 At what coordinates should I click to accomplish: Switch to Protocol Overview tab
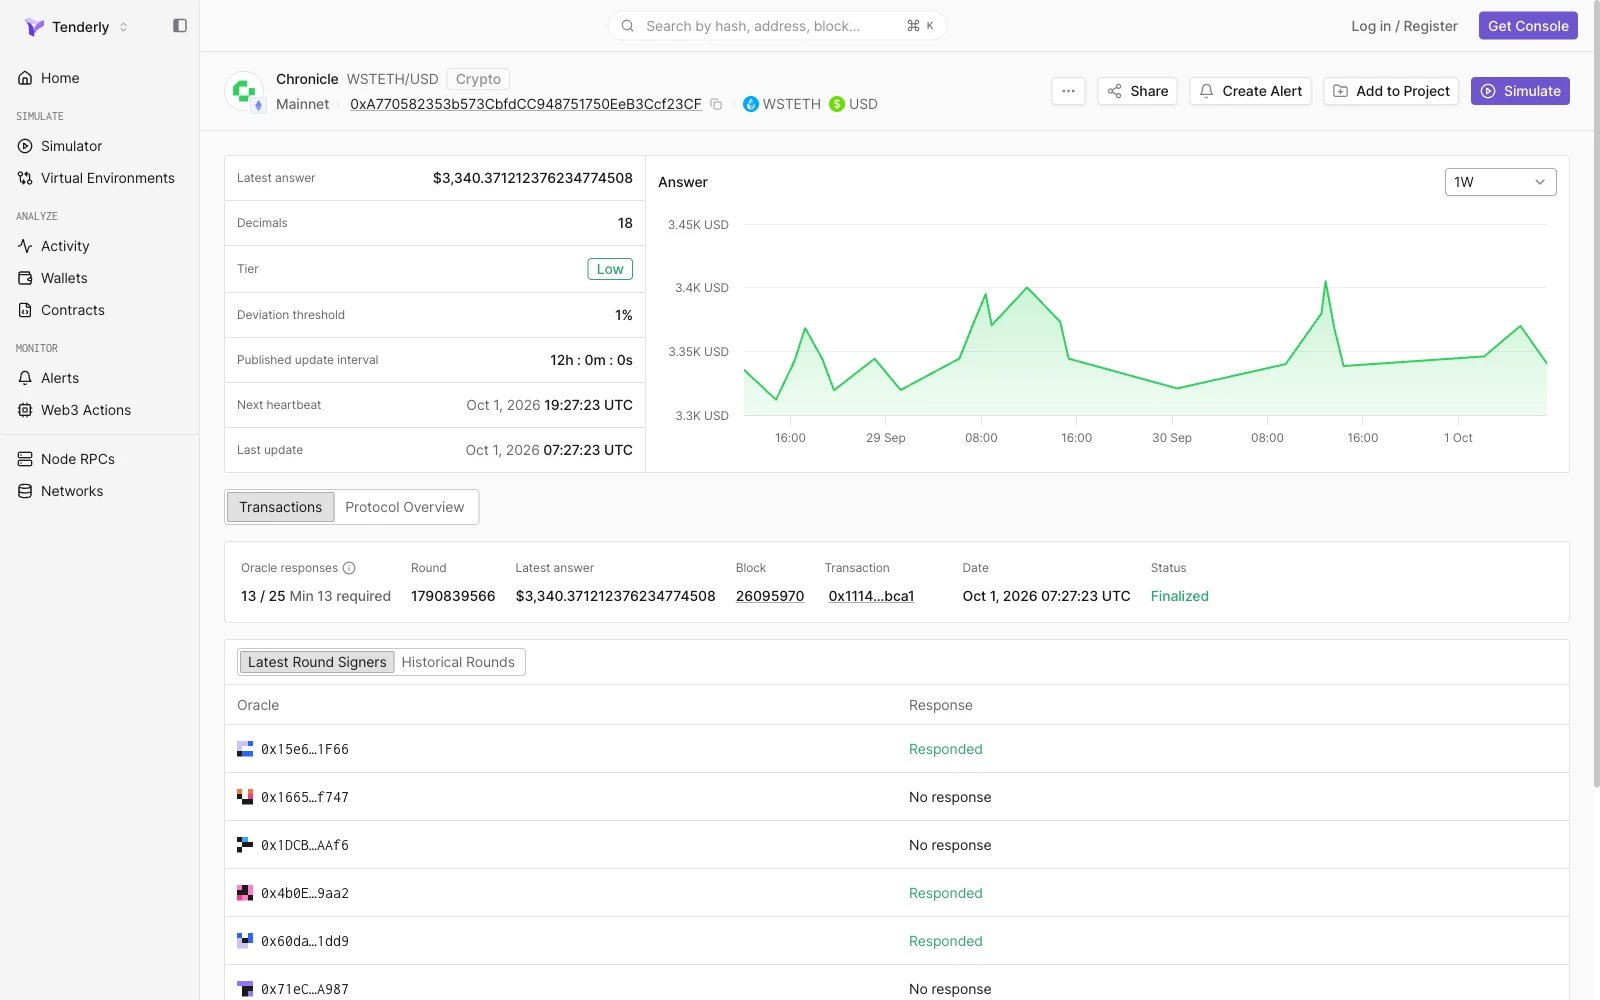(404, 507)
